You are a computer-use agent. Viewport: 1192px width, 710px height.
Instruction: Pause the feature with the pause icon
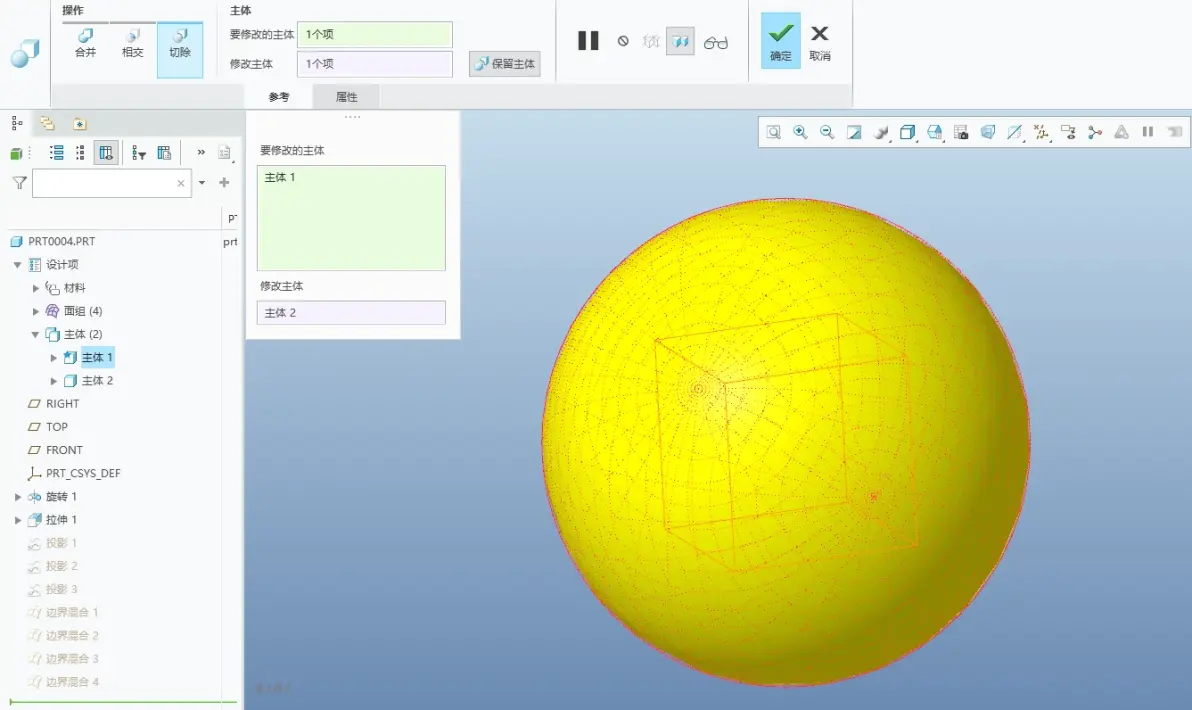(x=588, y=41)
